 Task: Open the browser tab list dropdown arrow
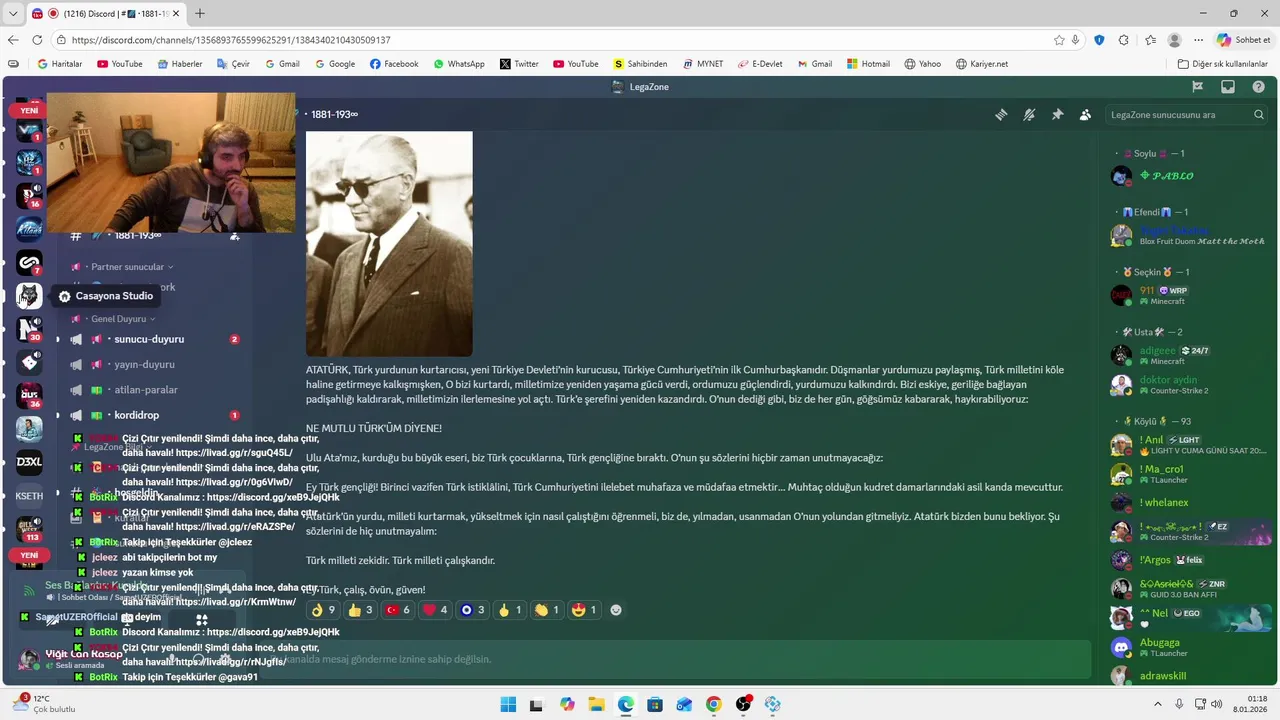[x=13, y=13]
